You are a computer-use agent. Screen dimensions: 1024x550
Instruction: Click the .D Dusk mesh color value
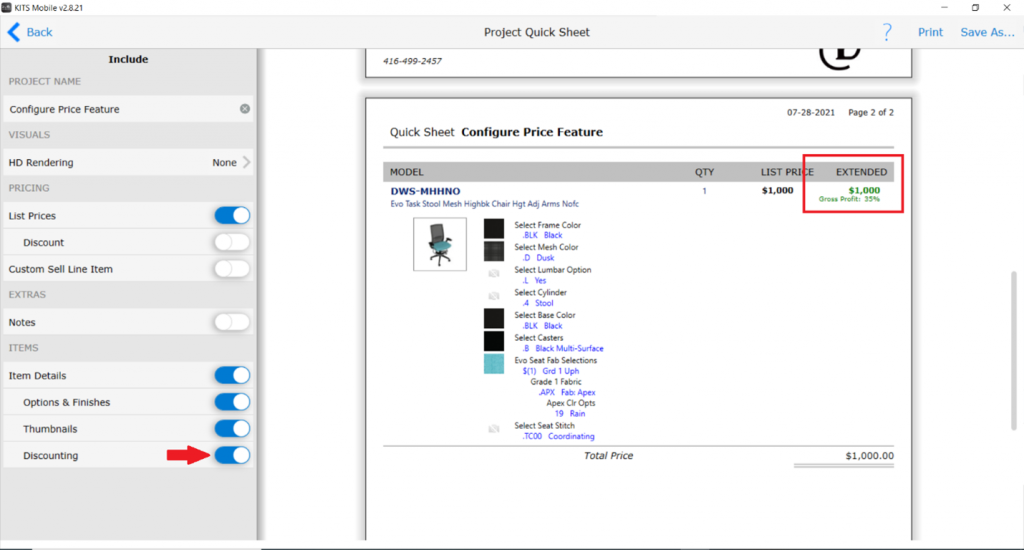[x=539, y=258]
